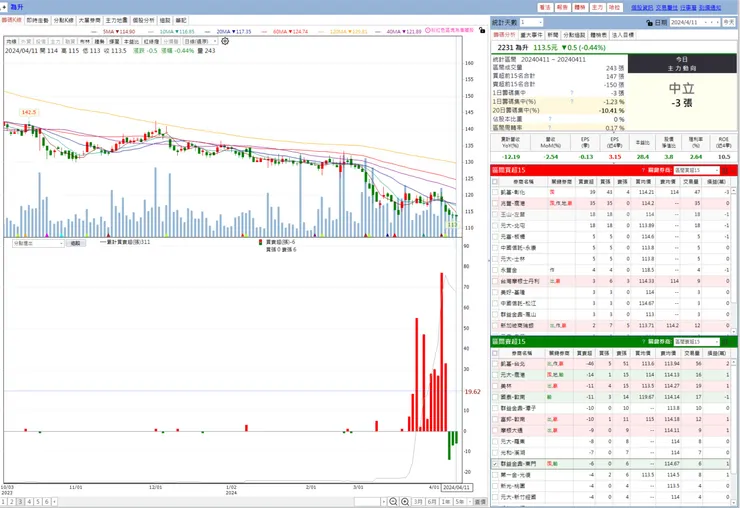Open 關鍵券商 dropdown in red header
740x508 pixels.
[697, 170]
